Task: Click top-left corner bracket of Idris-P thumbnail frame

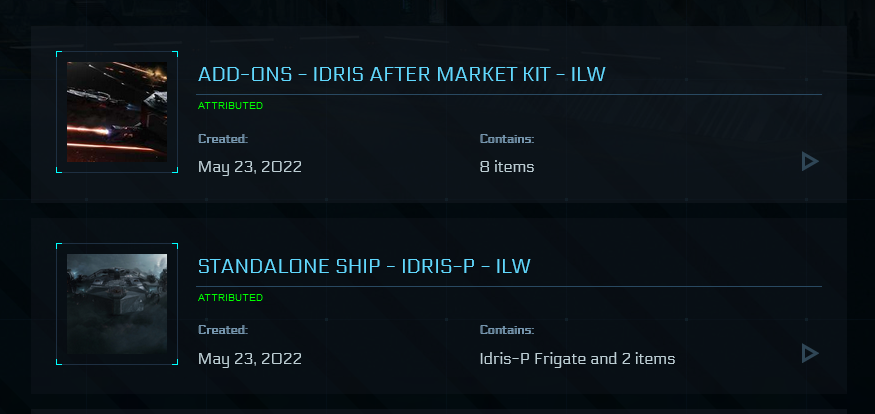Action: (58, 245)
